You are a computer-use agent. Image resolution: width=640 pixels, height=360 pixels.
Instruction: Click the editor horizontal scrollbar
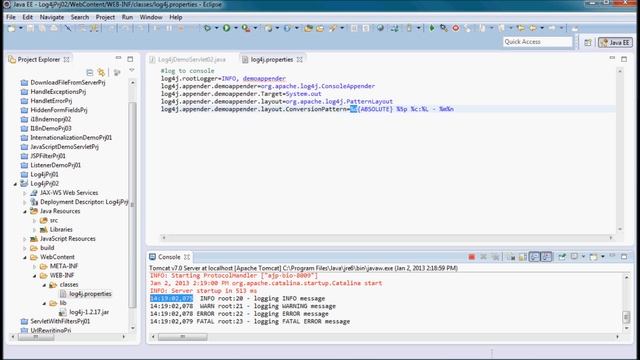(x=387, y=238)
